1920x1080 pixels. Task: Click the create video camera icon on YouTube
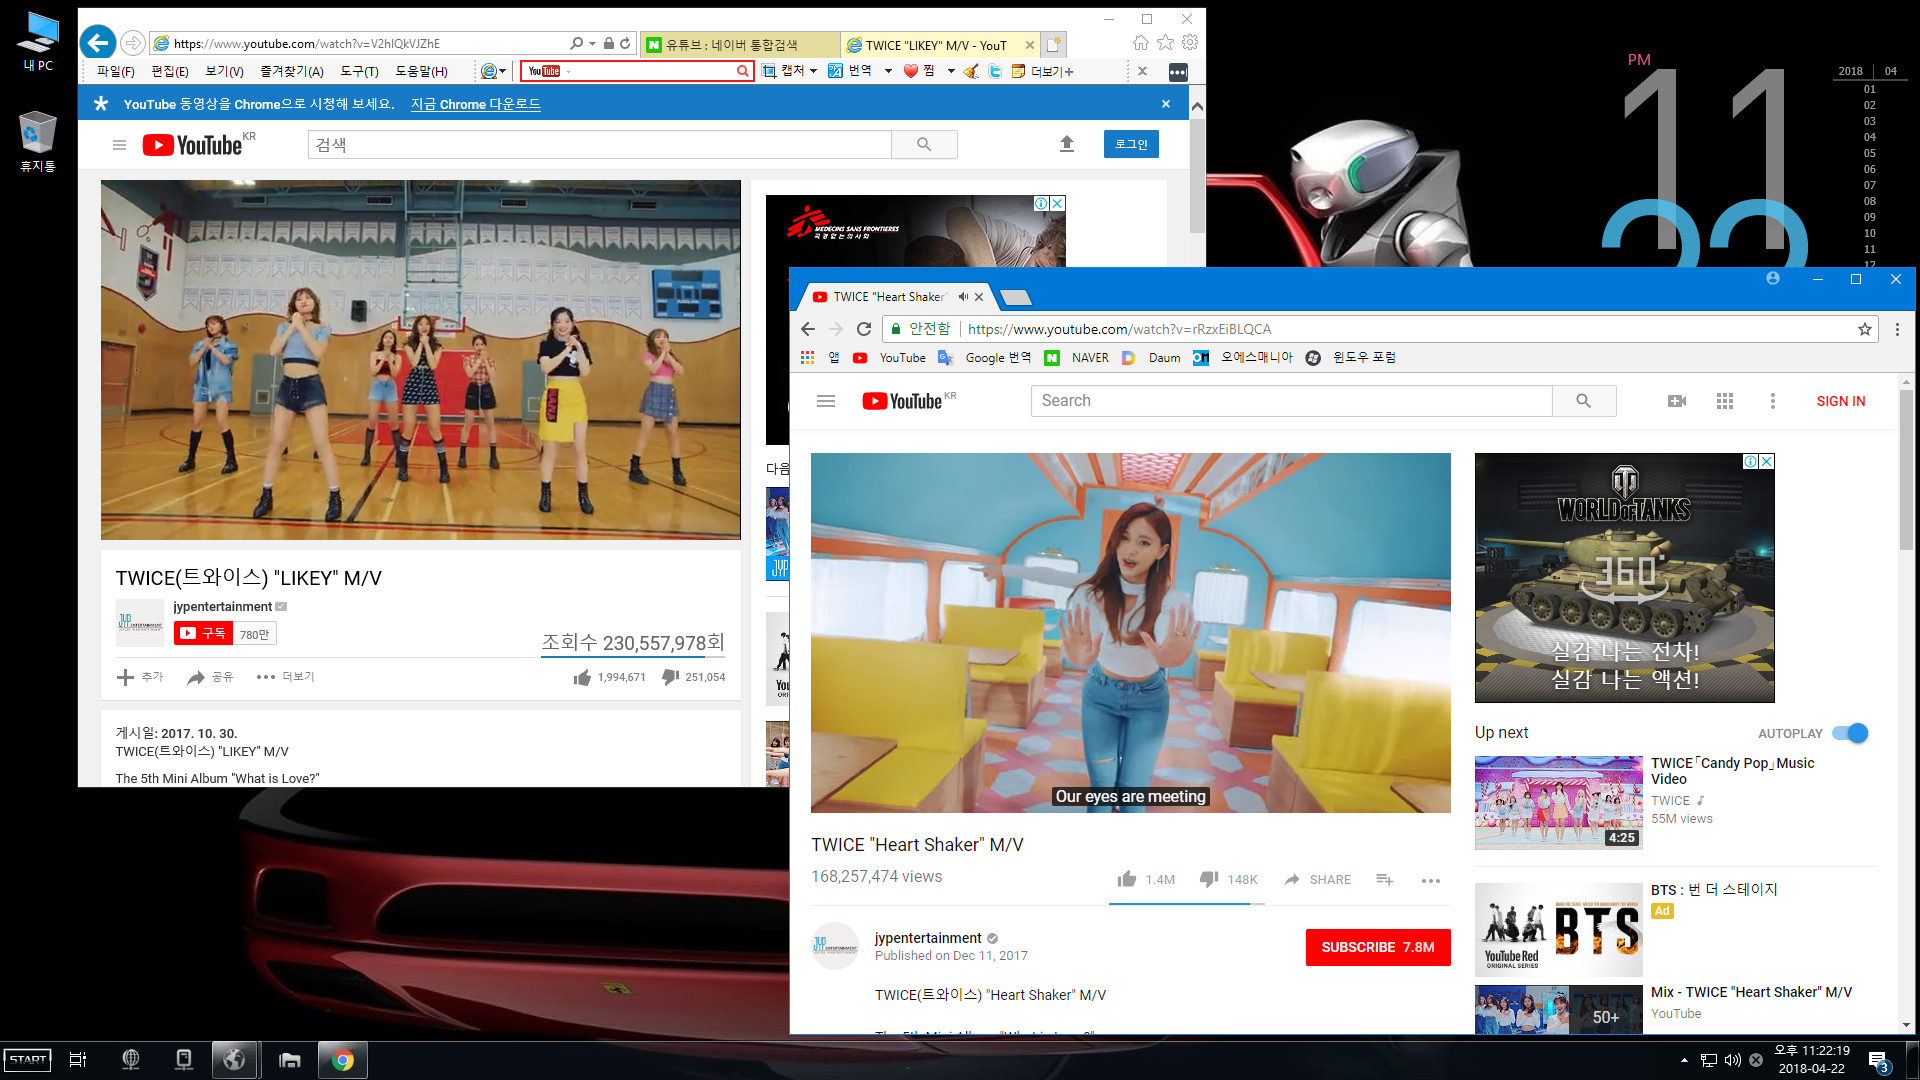[x=1677, y=401]
